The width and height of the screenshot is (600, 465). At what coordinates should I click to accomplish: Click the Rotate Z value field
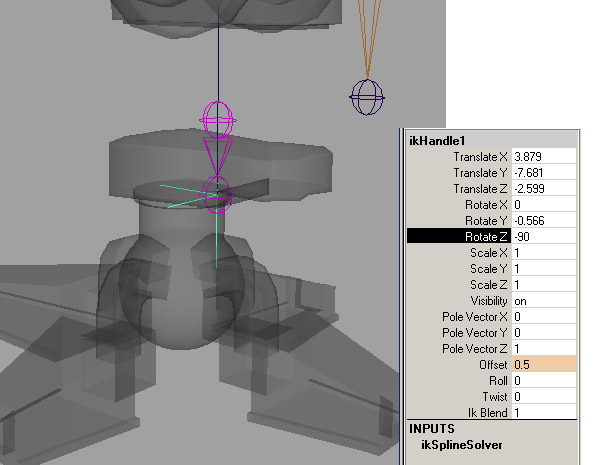[544, 237]
